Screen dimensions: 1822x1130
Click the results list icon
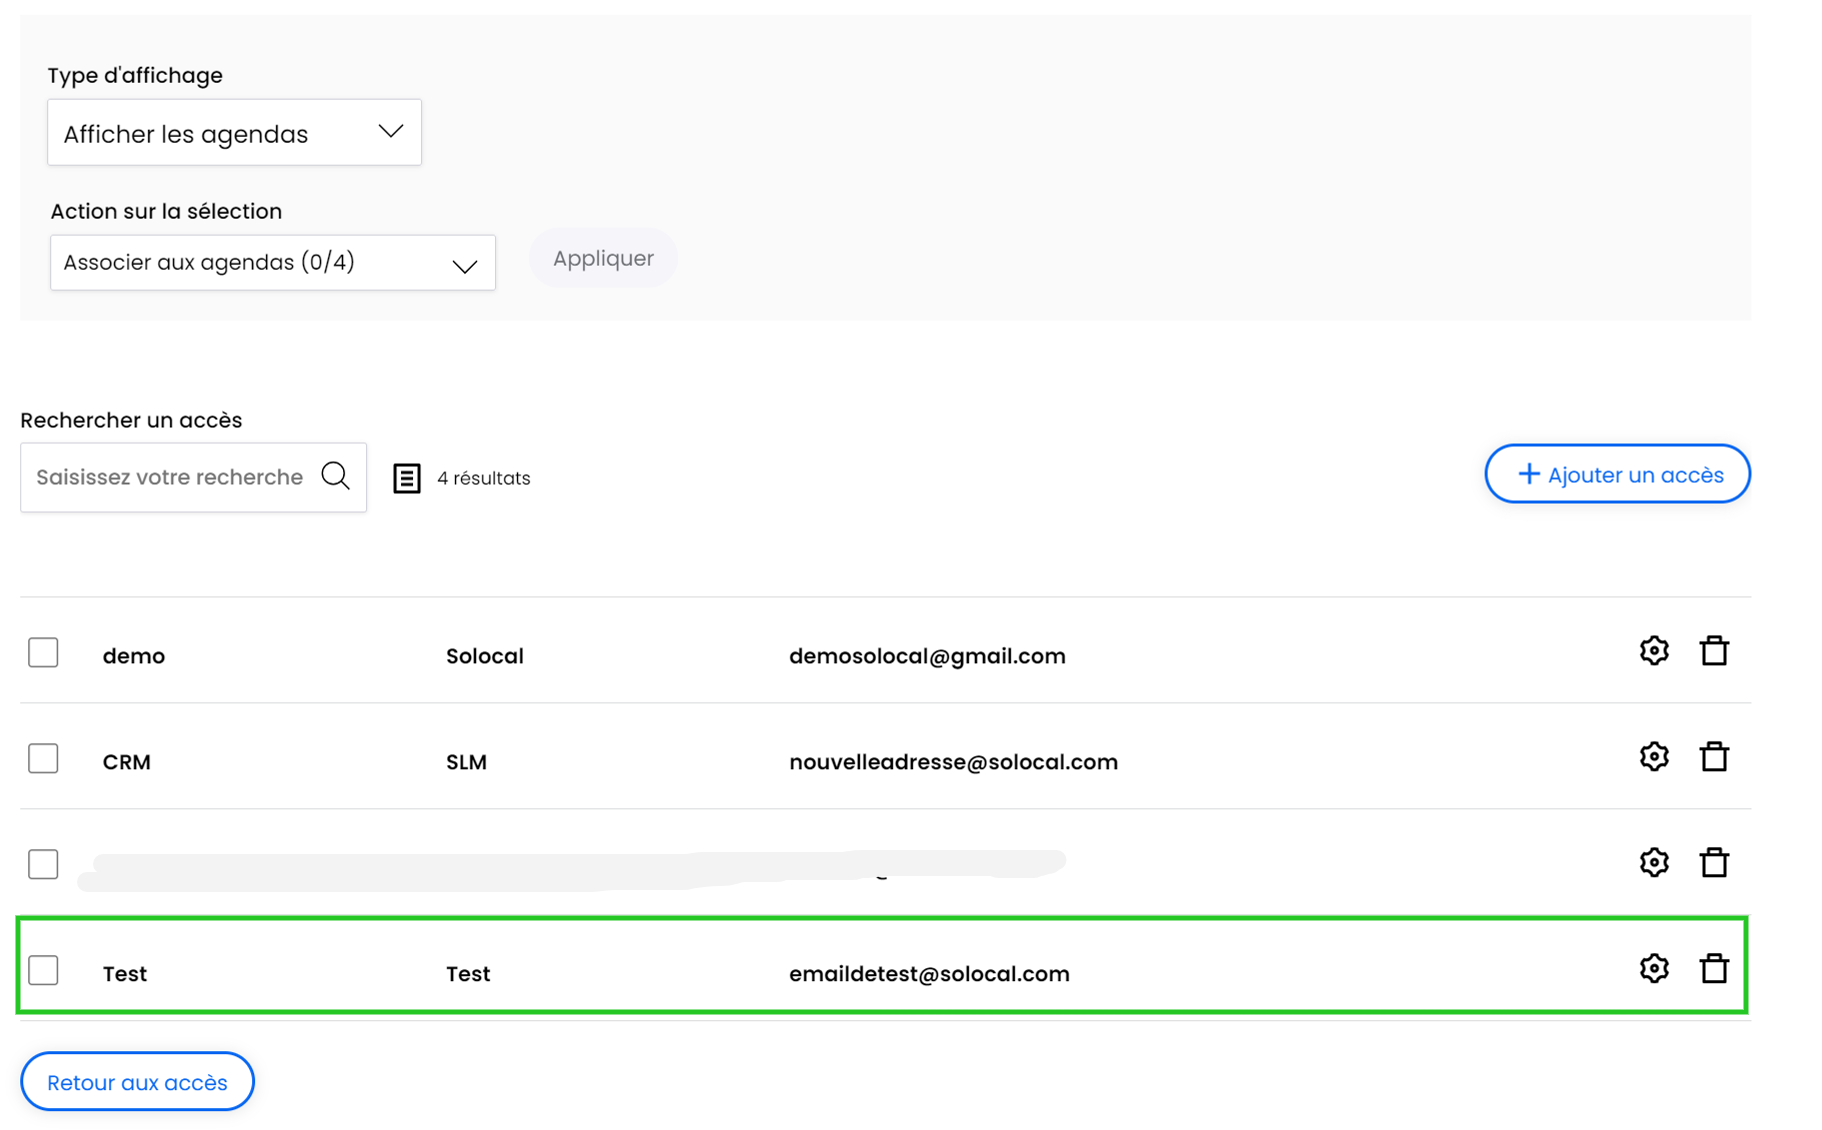coord(407,478)
